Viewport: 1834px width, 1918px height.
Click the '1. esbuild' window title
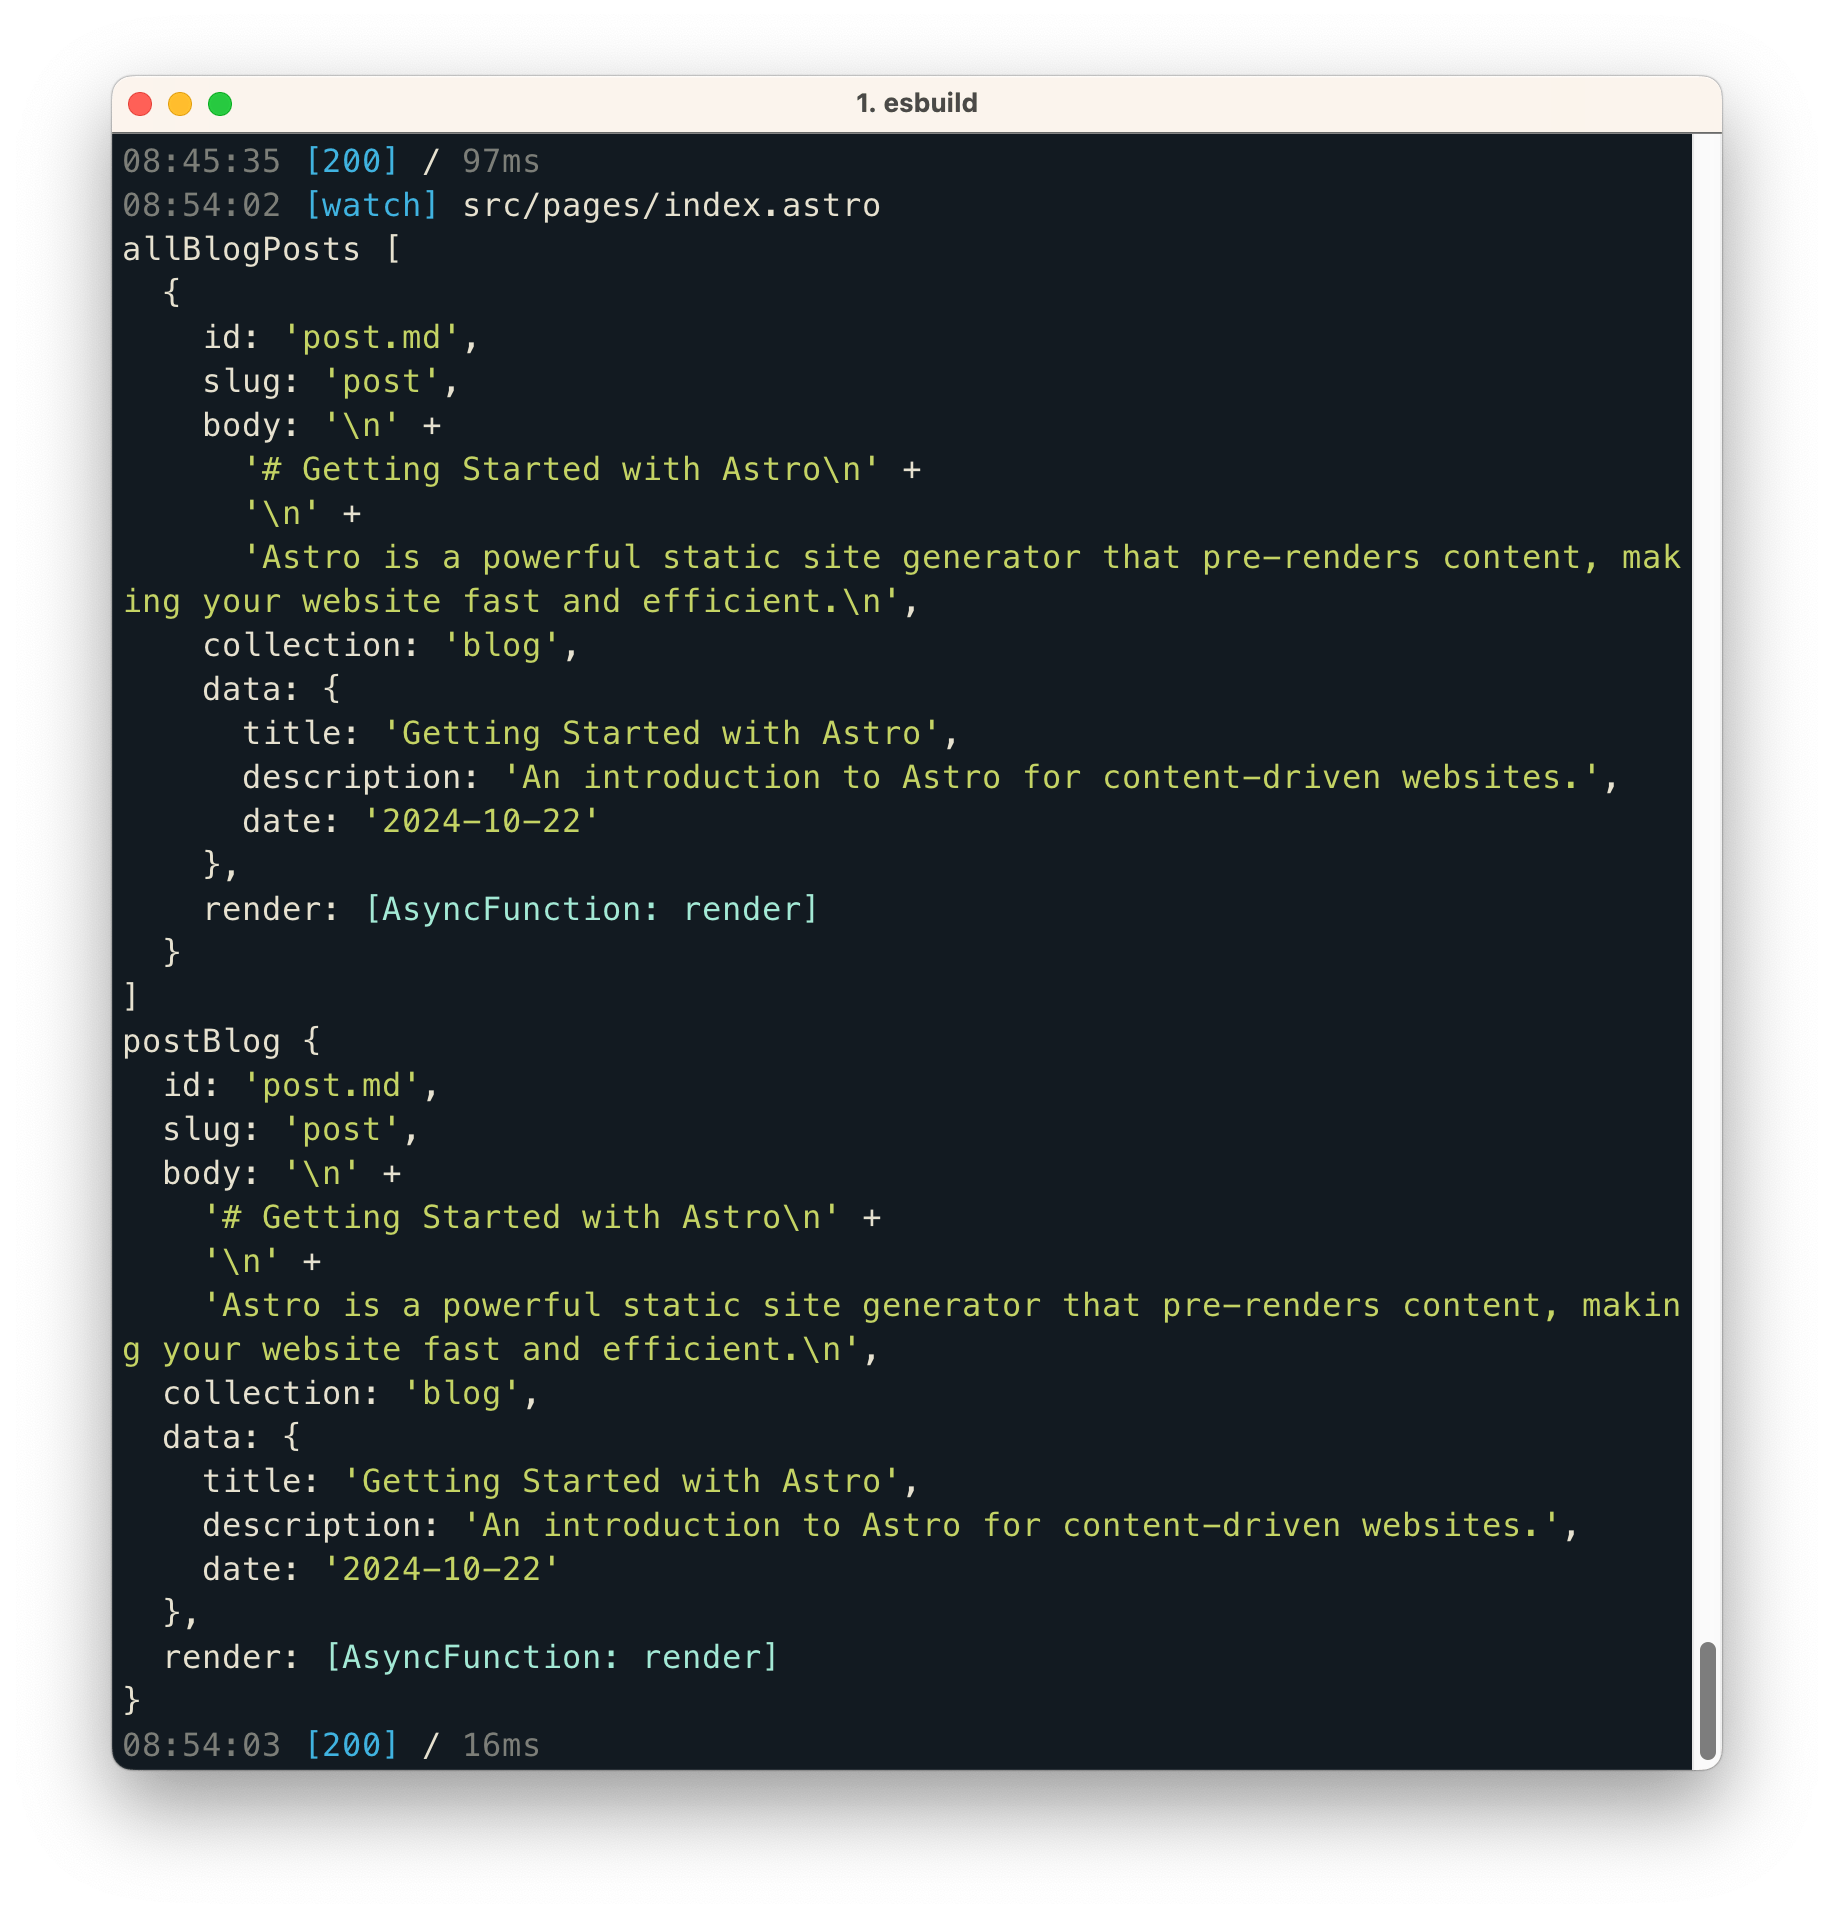pos(916,103)
